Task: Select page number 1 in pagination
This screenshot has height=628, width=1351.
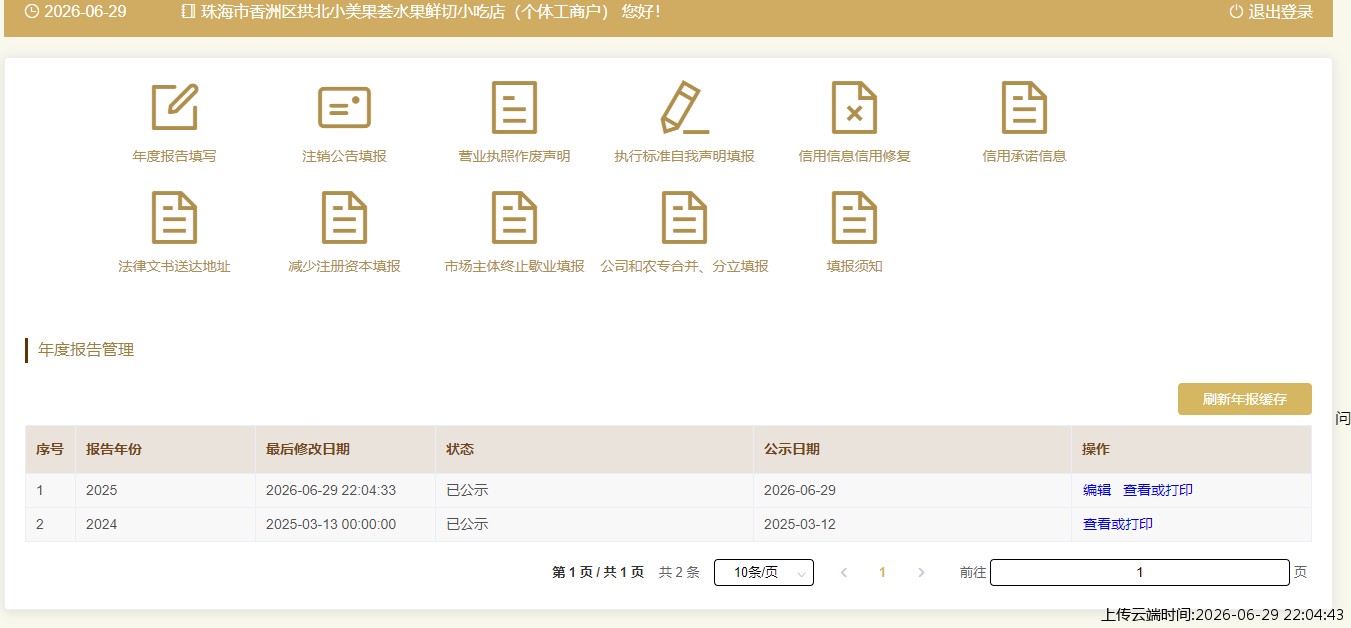Action: (882, 572)
